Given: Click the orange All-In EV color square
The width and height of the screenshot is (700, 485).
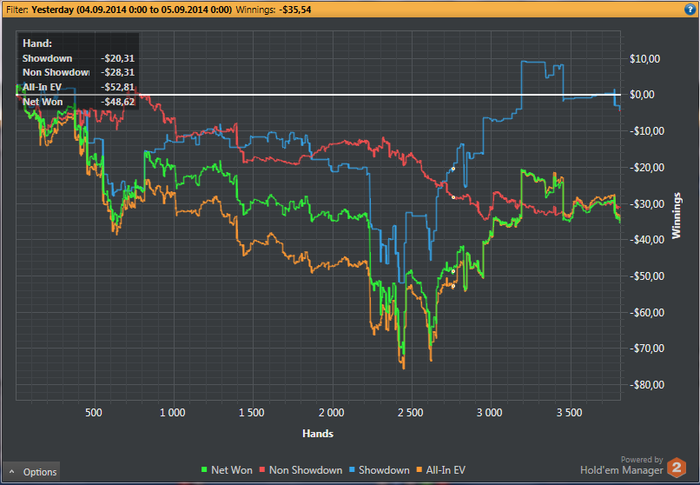Looking at the screenshot, I should pos(419,470).
